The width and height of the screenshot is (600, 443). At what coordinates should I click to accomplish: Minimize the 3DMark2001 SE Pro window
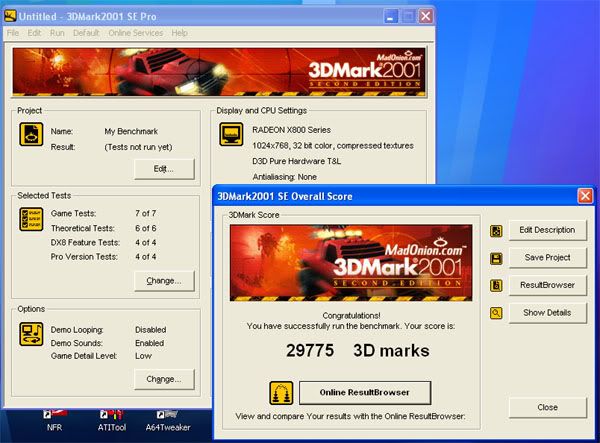coord(390,16)
